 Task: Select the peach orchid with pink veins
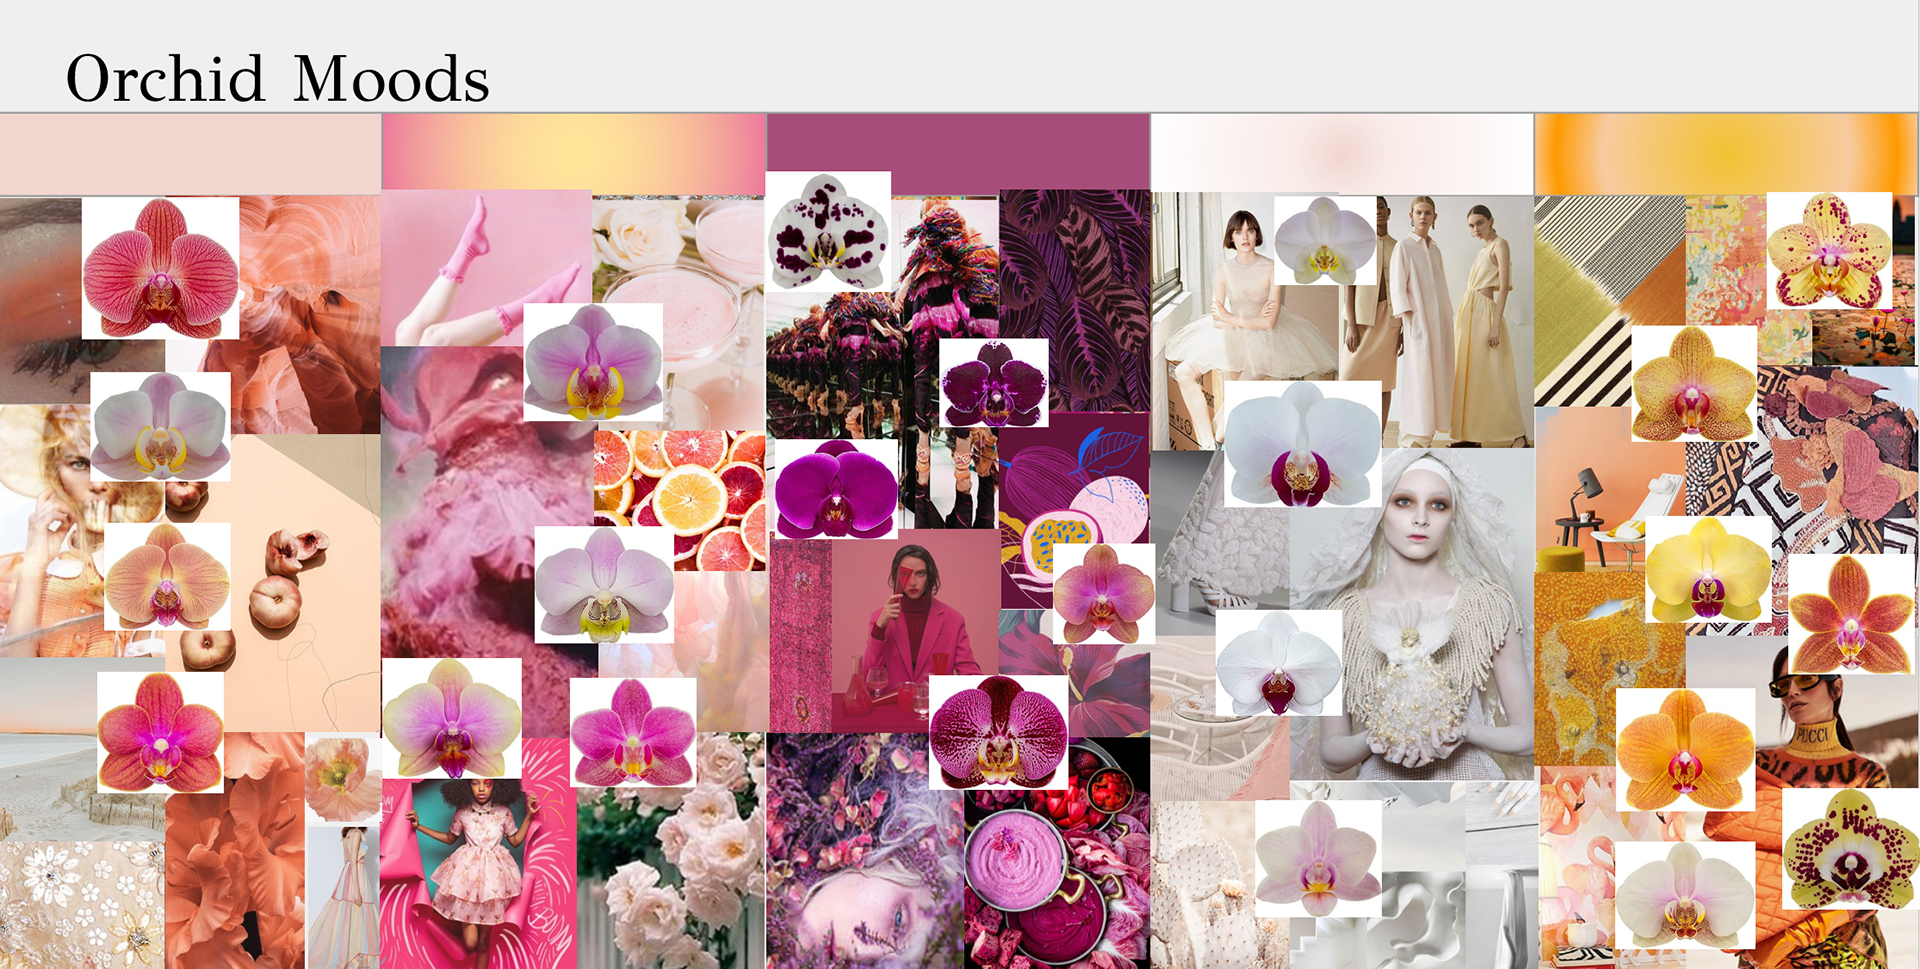167,577
